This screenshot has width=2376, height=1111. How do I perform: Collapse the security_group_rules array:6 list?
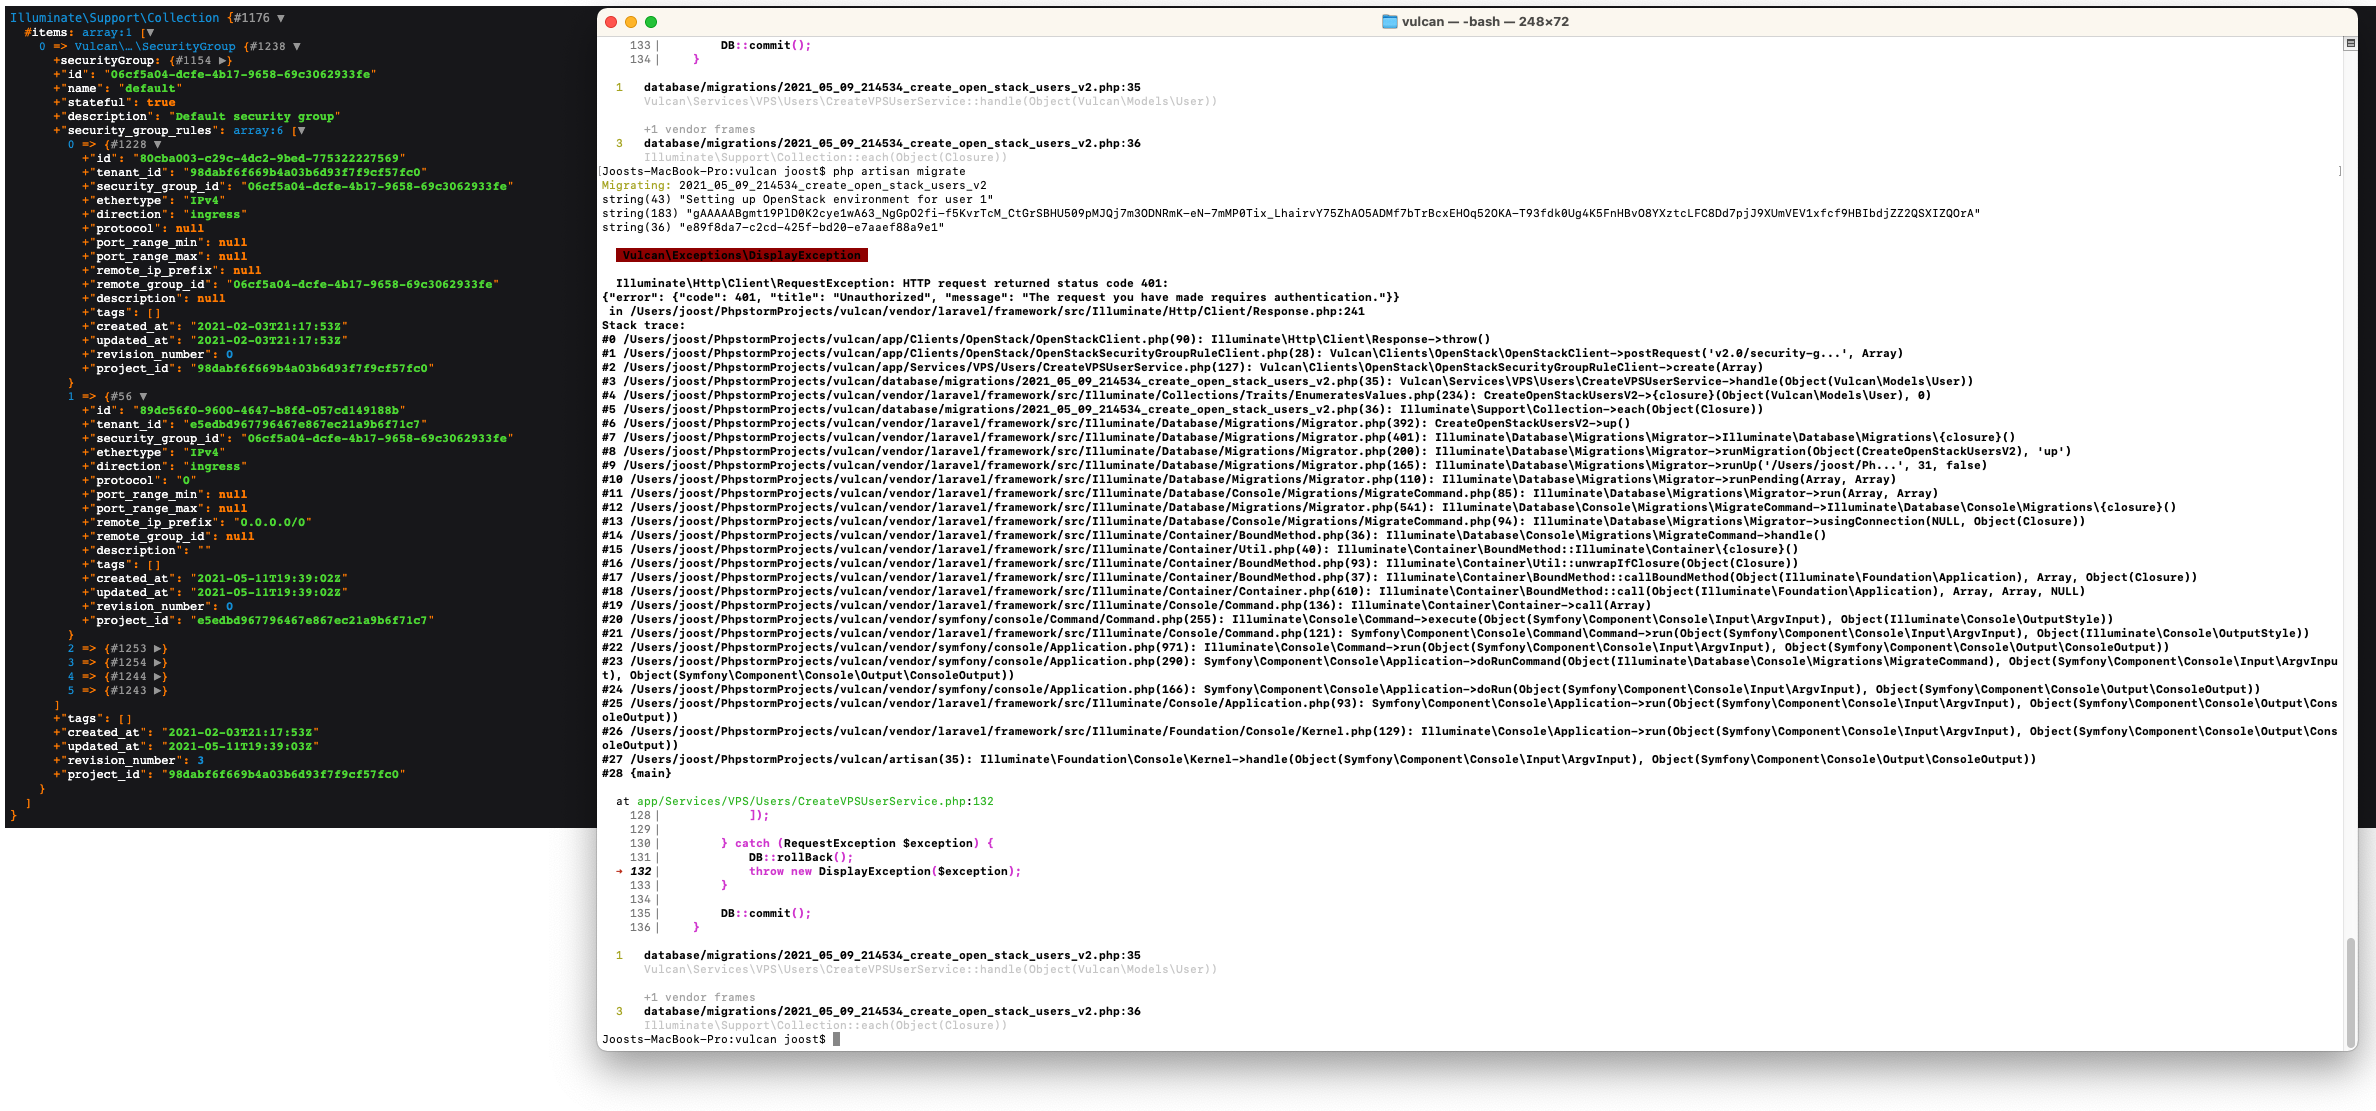(x=301, y=130)
